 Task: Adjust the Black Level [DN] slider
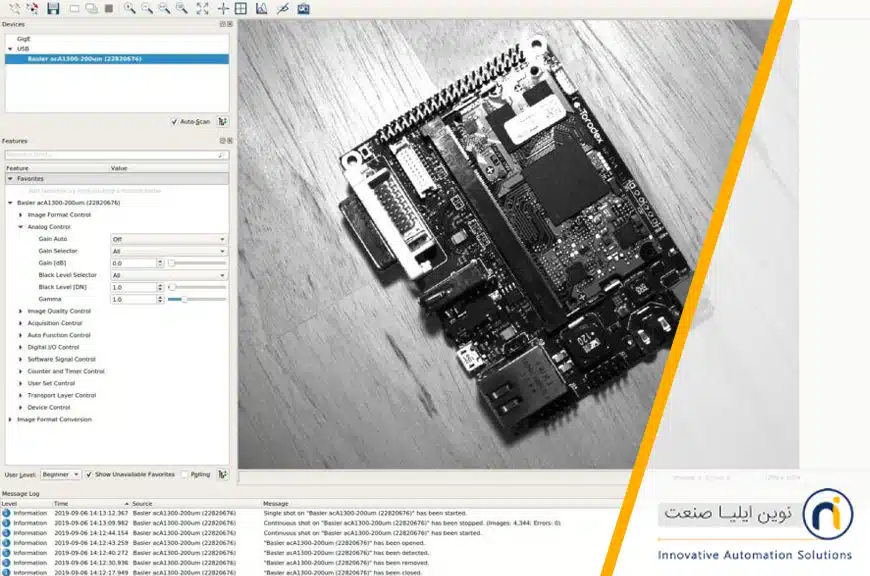(198, 287)
